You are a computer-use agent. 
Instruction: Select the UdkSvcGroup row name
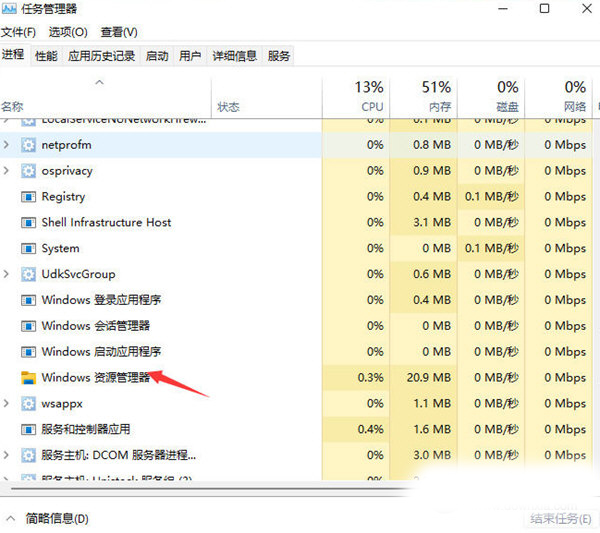pyautogui.click(x=78, y=274)
